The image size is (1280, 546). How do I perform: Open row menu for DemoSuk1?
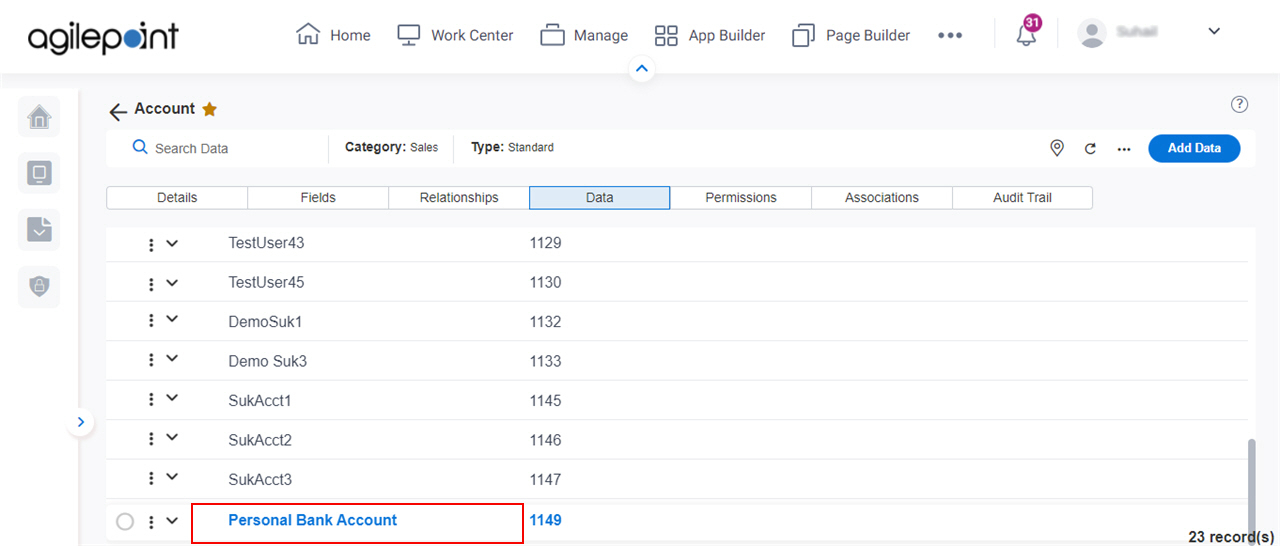(x=151, y=320)
